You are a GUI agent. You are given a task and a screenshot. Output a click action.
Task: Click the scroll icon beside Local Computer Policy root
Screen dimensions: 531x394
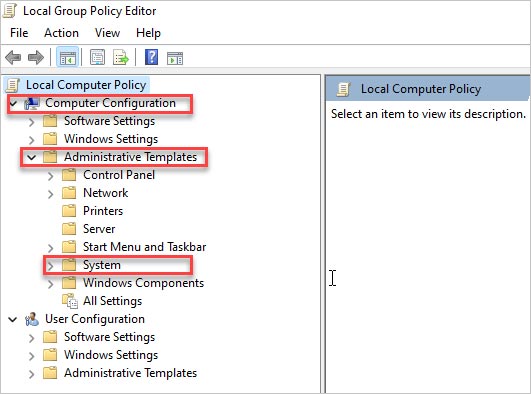pyautogui.click(x=13, y=85)
